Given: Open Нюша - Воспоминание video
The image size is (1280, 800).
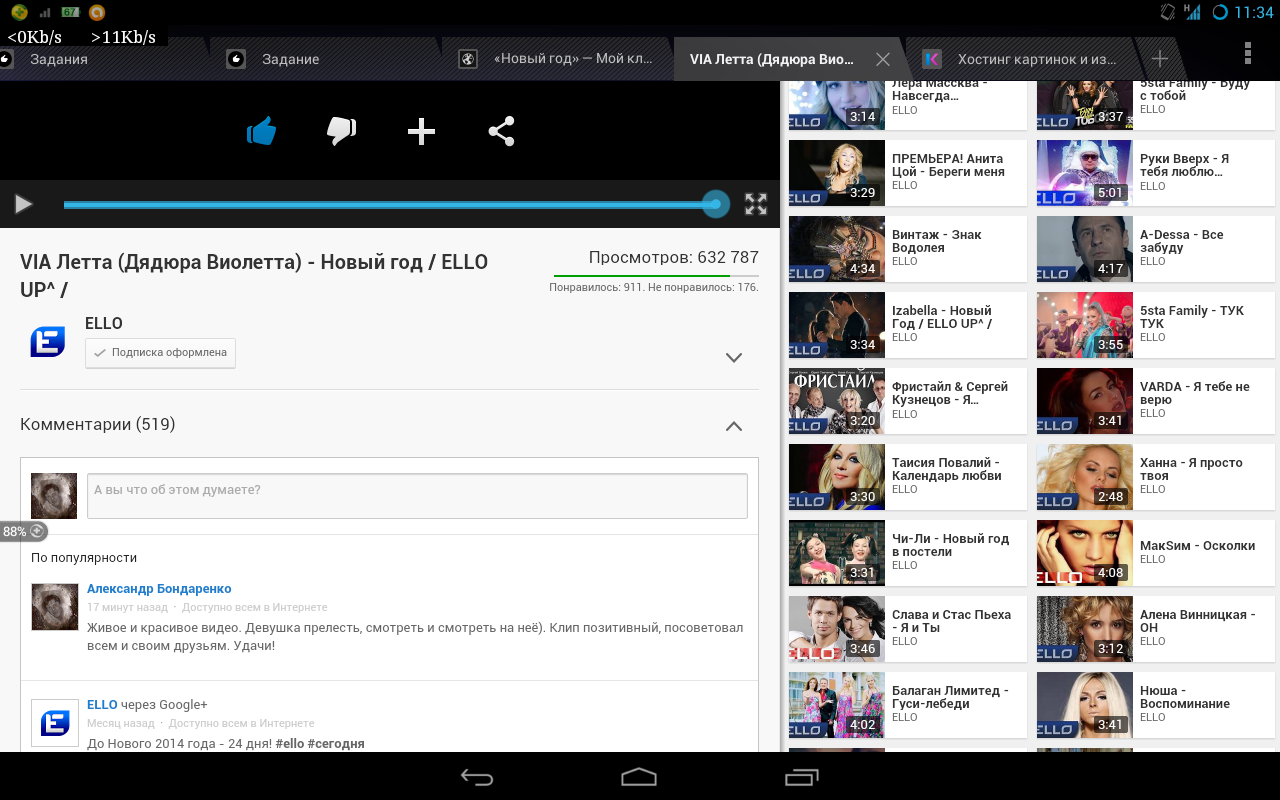Looking at the screenshot, I should tap(1156, 704).
